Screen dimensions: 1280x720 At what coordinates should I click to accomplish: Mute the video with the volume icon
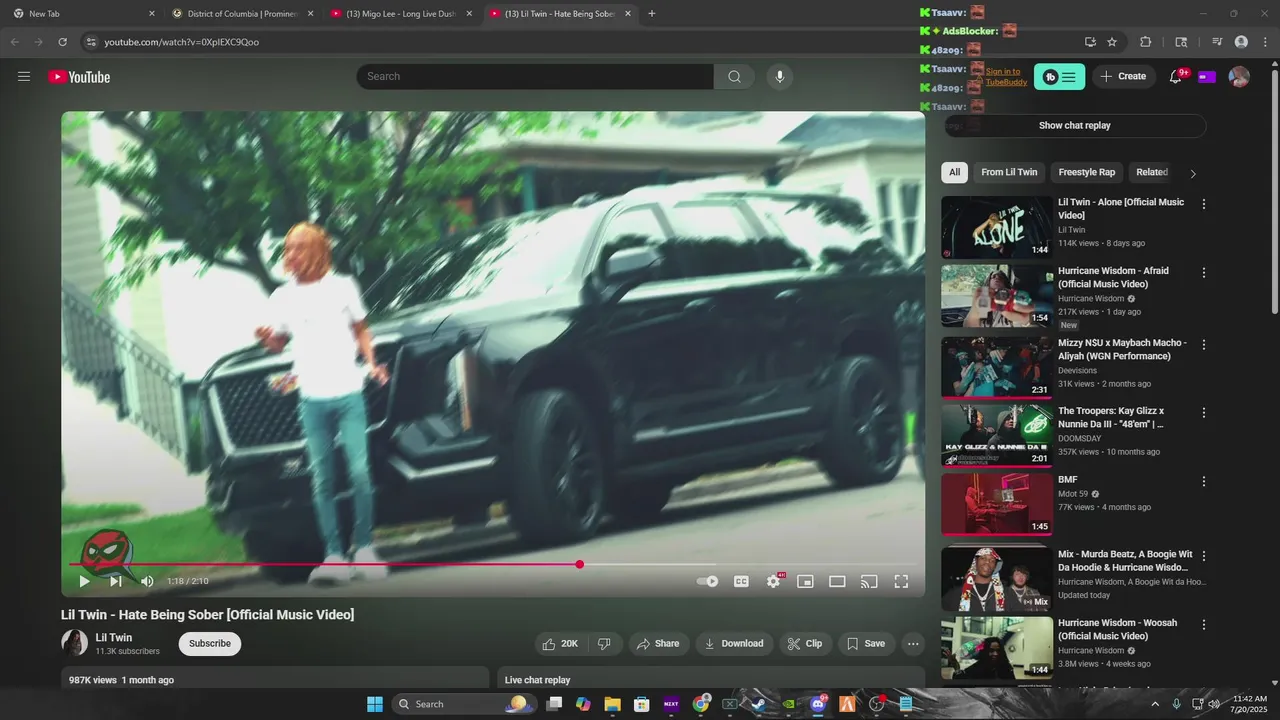pyautogui.click(x=147, y=581)
